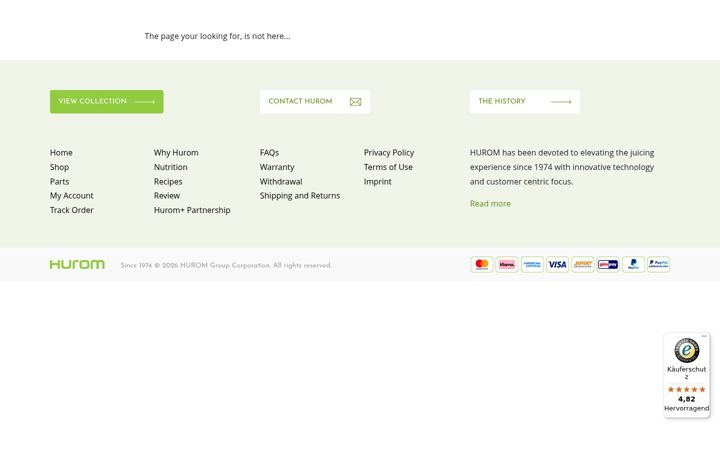
Task: Click the PayPal logo-only payment icon
Action: pyautogui.click(x=633, y=264)
